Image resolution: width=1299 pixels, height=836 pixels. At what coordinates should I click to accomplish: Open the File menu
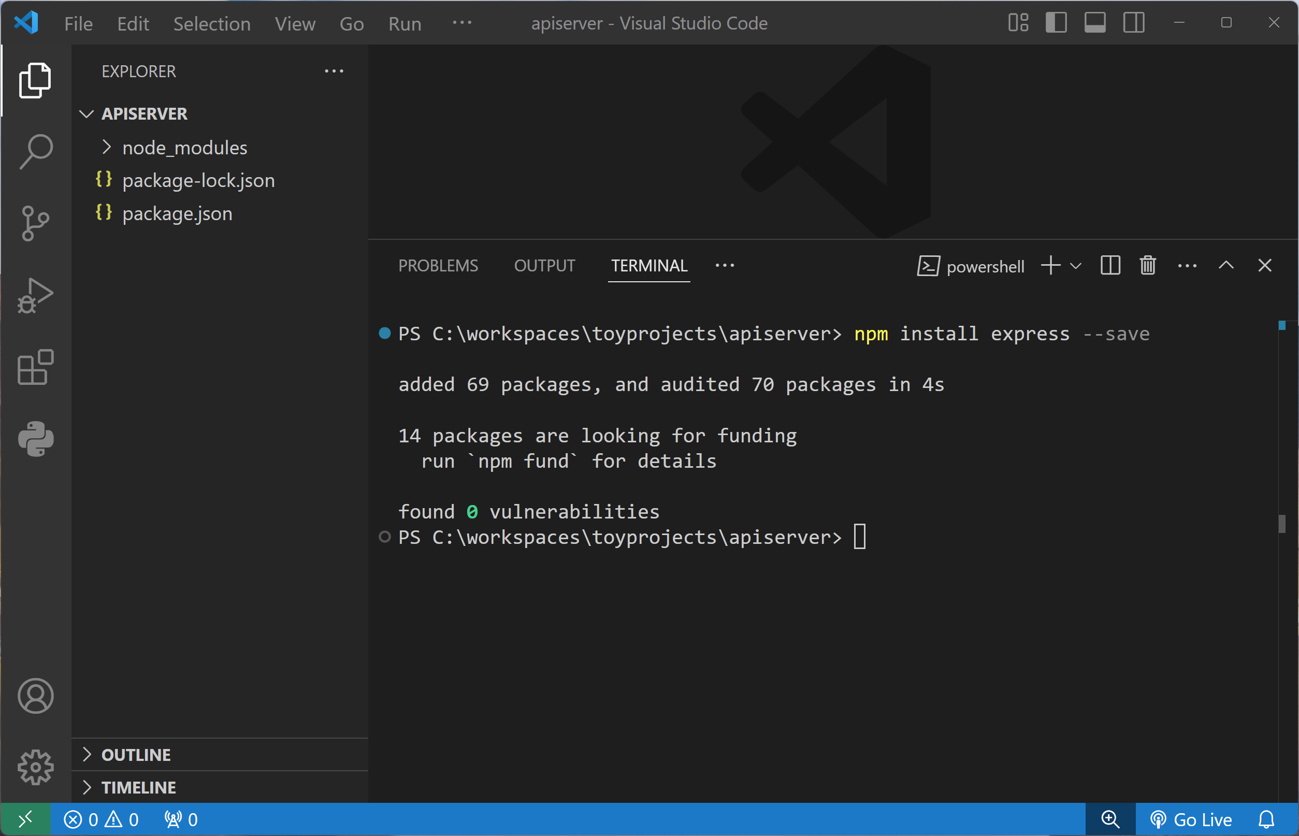coord(78,23)
